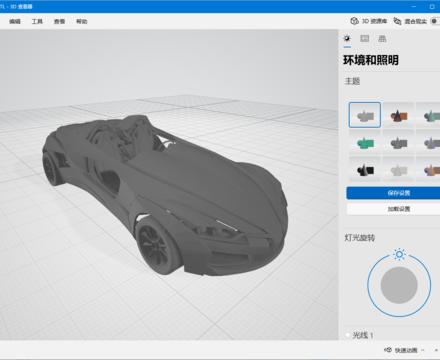Click the sun handle on light rotation dial
Viewport: 440px width, 360px height.
click(399, 255)
